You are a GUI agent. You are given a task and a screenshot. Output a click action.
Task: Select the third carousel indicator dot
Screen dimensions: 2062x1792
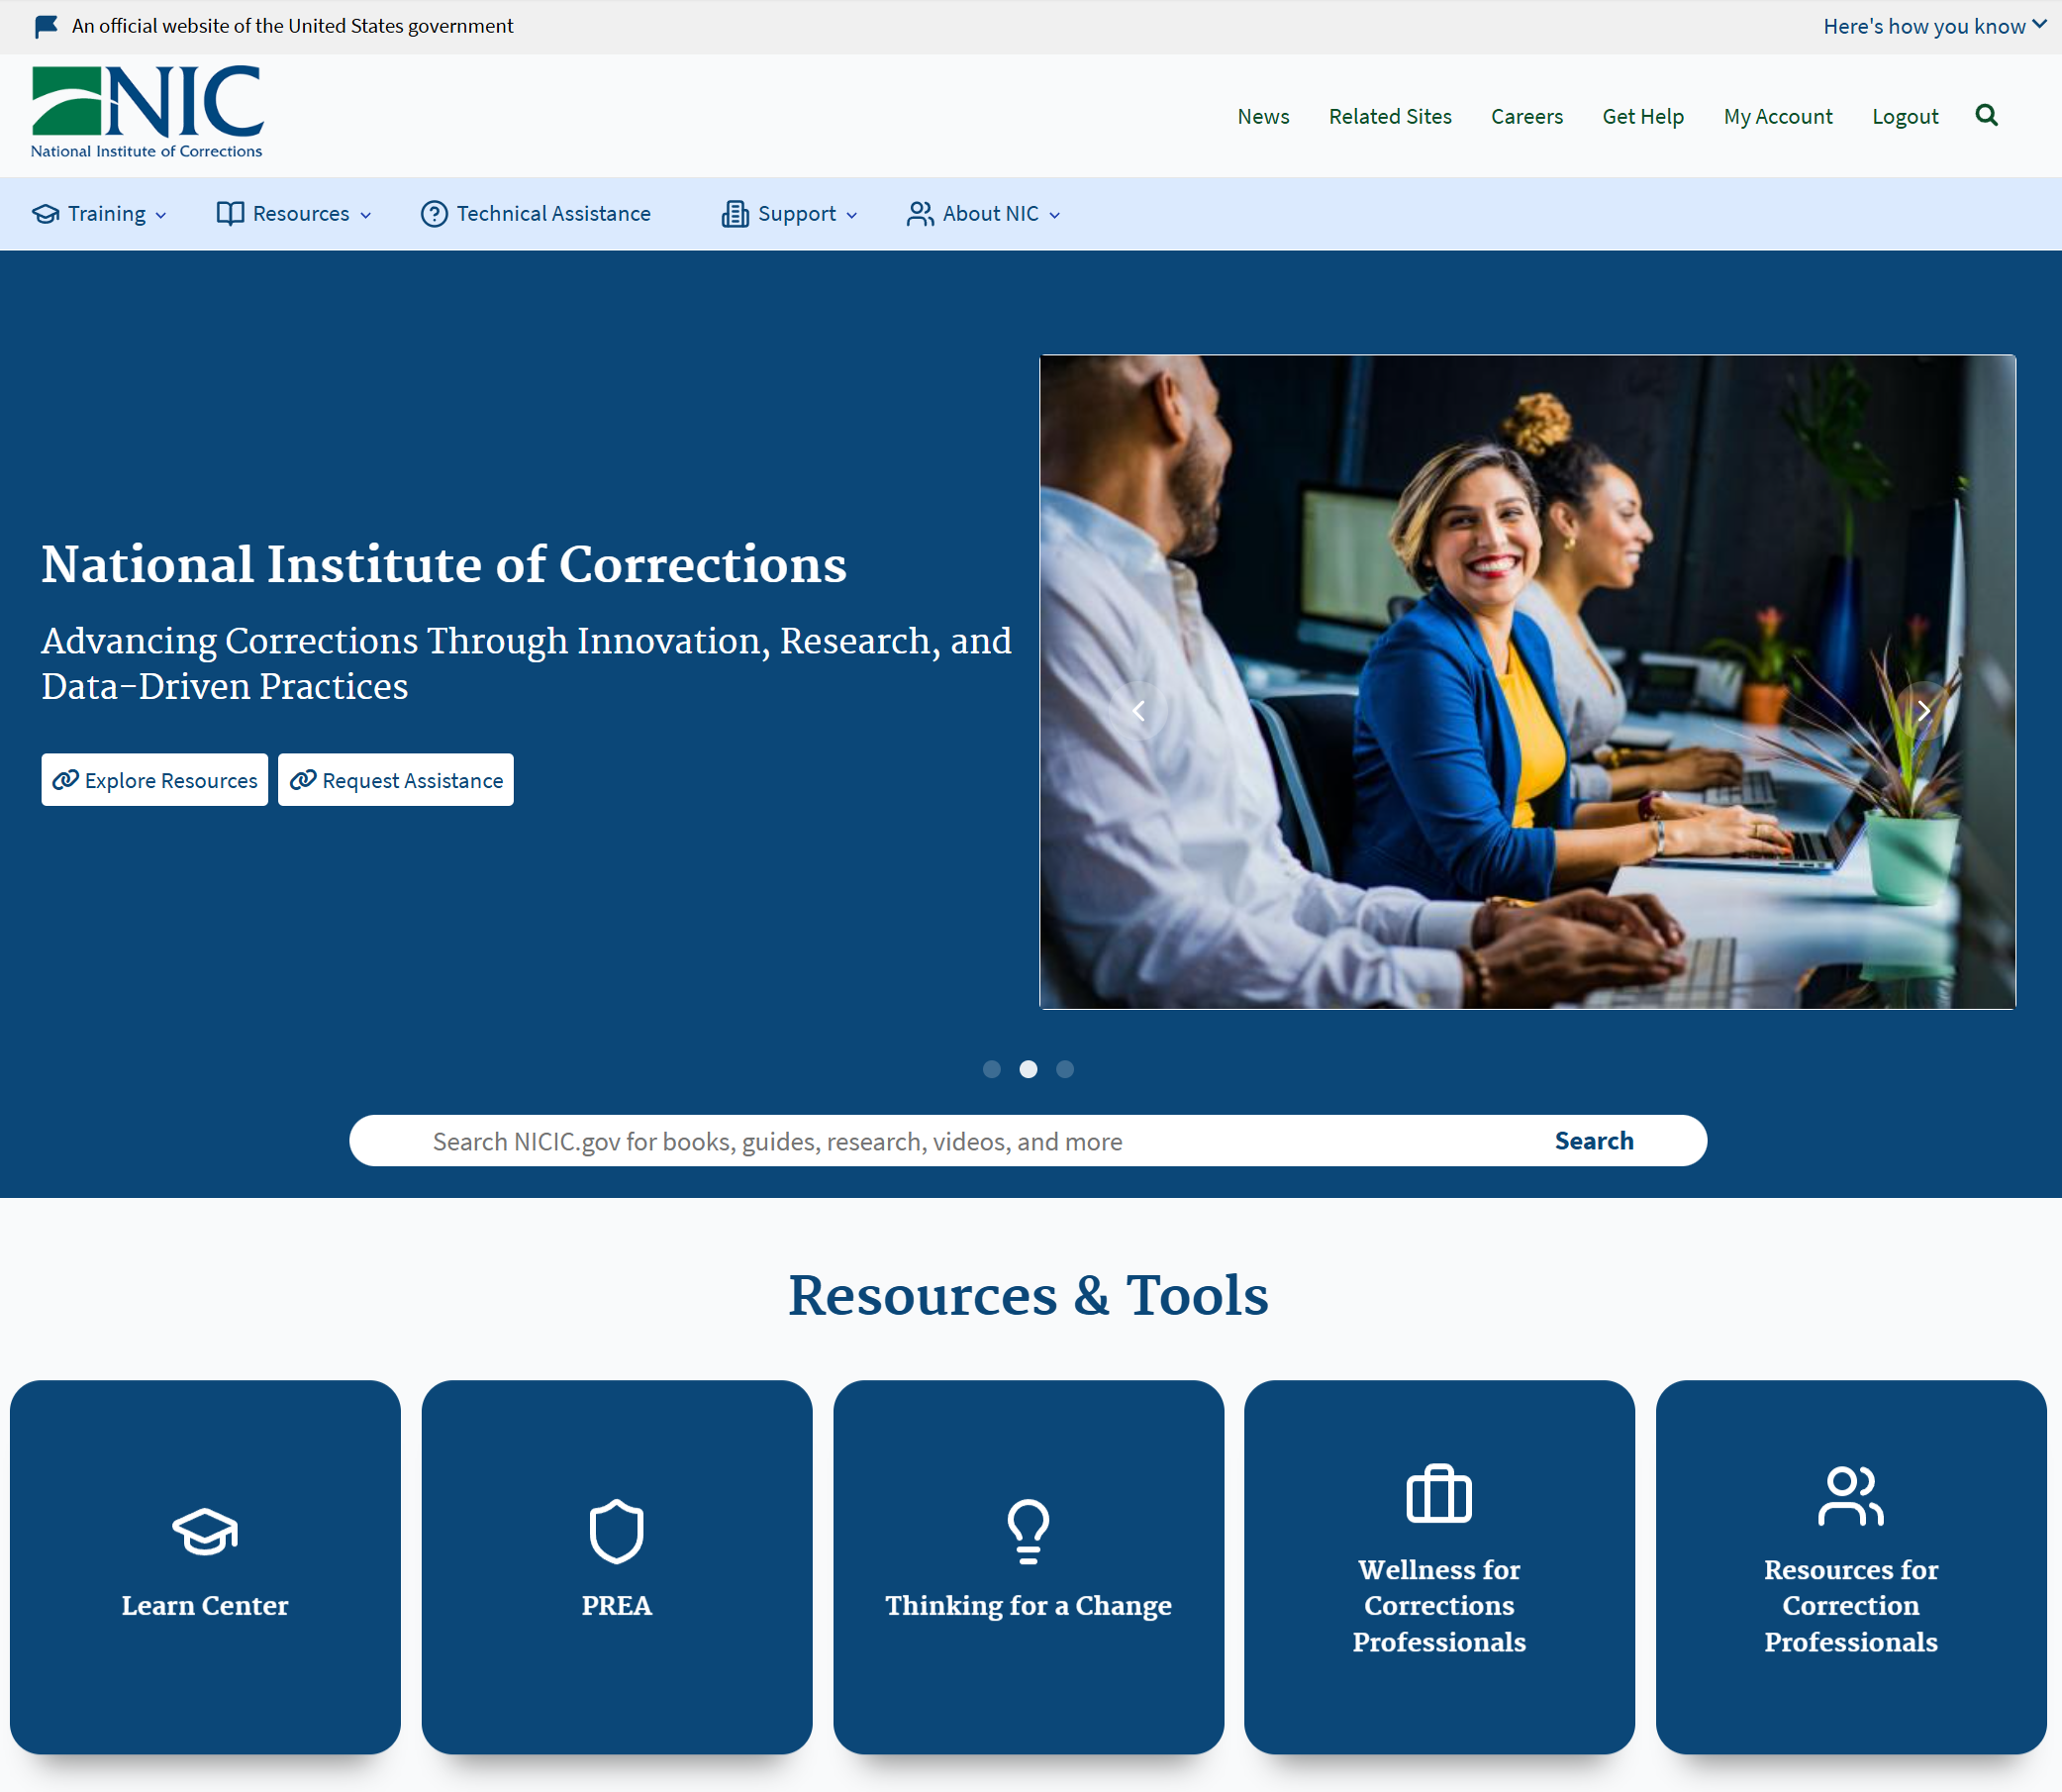(1065, 1069)
